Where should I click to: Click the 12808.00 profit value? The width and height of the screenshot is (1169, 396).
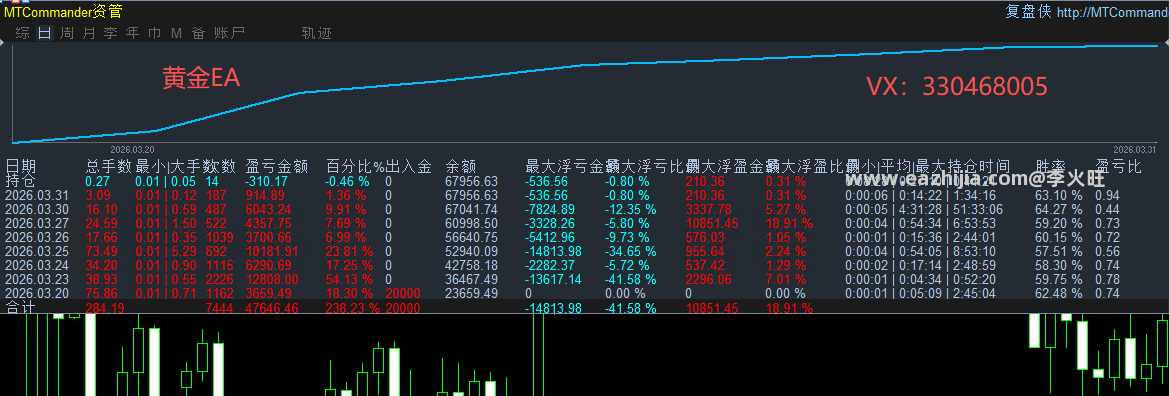271,279
